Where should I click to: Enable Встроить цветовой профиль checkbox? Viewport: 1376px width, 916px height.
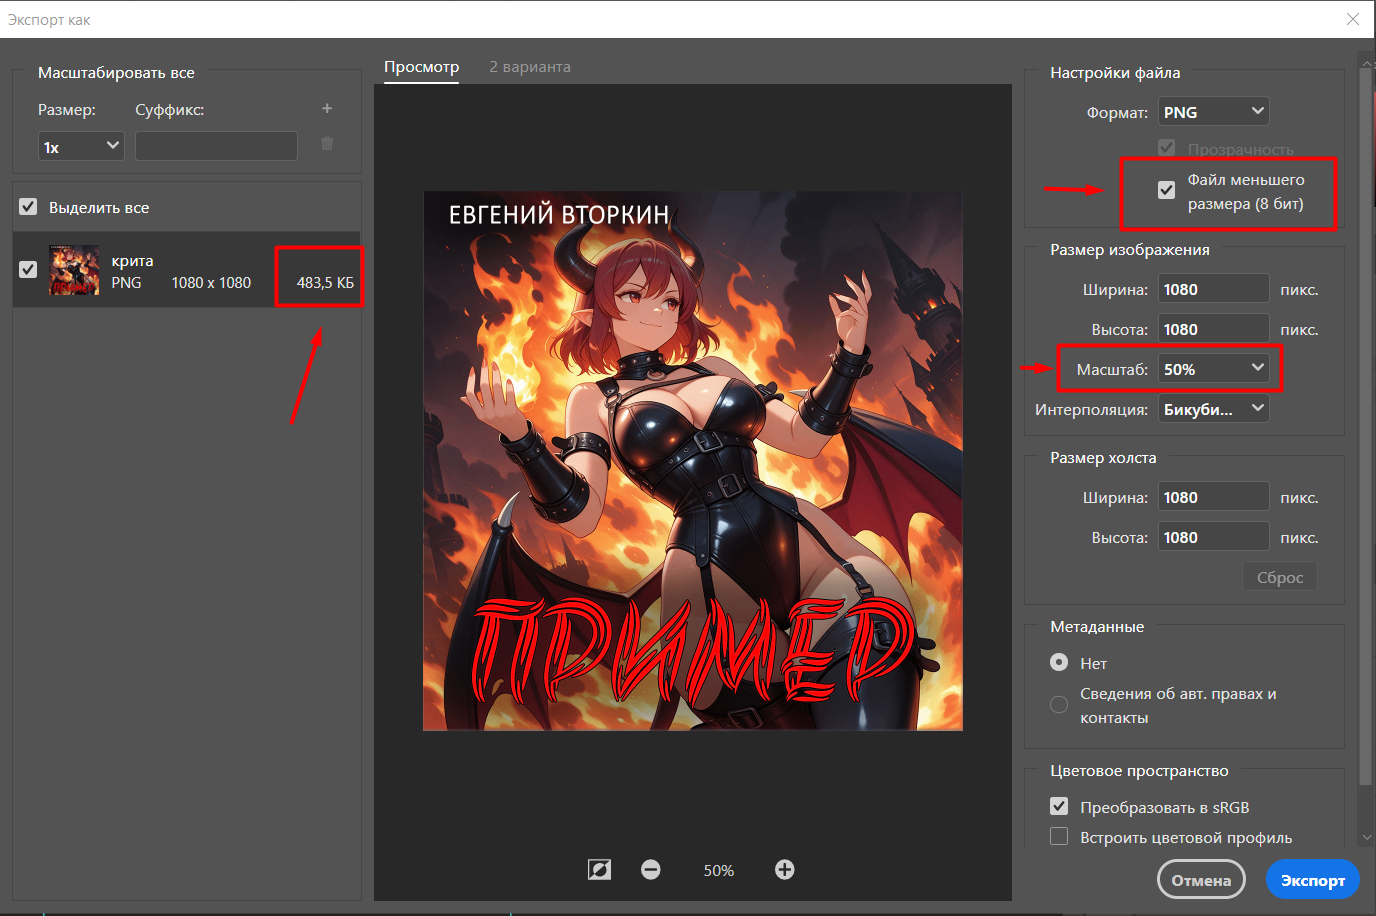point(1059,837)
